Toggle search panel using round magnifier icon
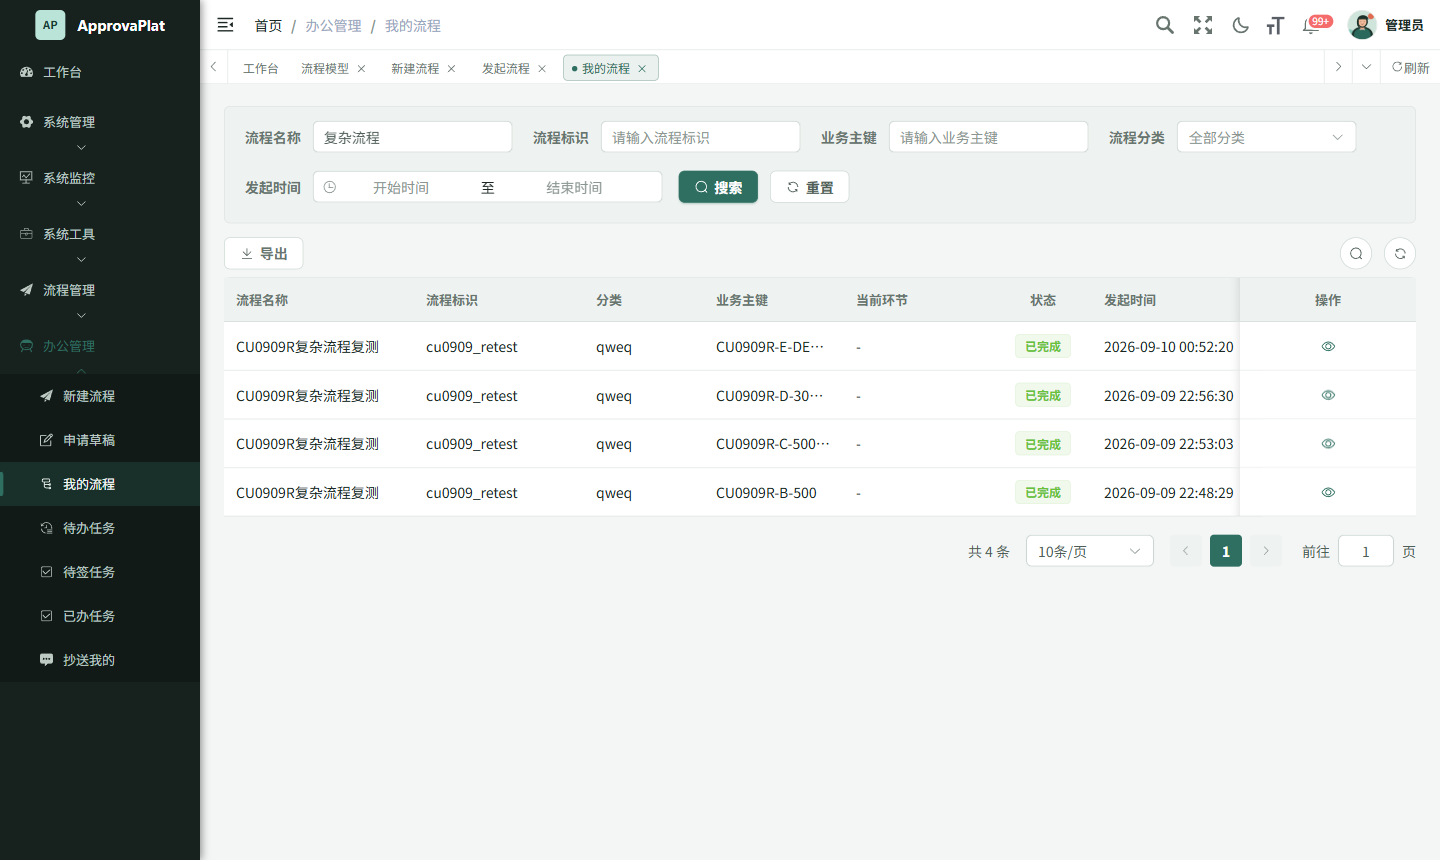 tap(1356, 253)
